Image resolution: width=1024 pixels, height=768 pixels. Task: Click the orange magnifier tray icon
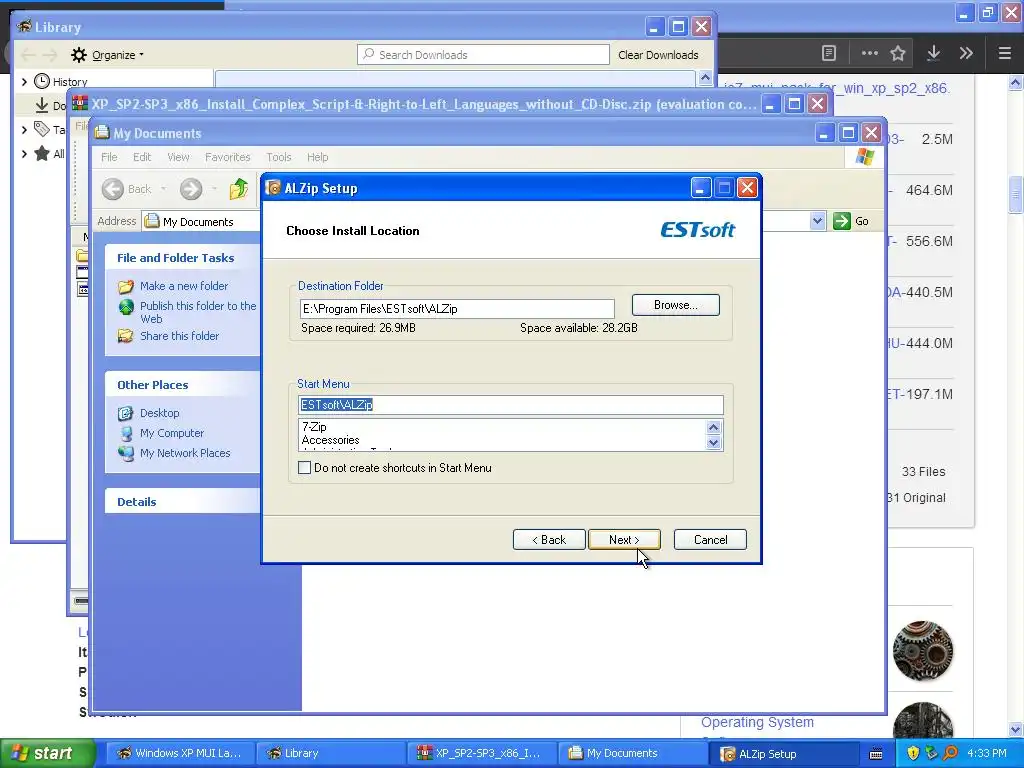[950, 753]
